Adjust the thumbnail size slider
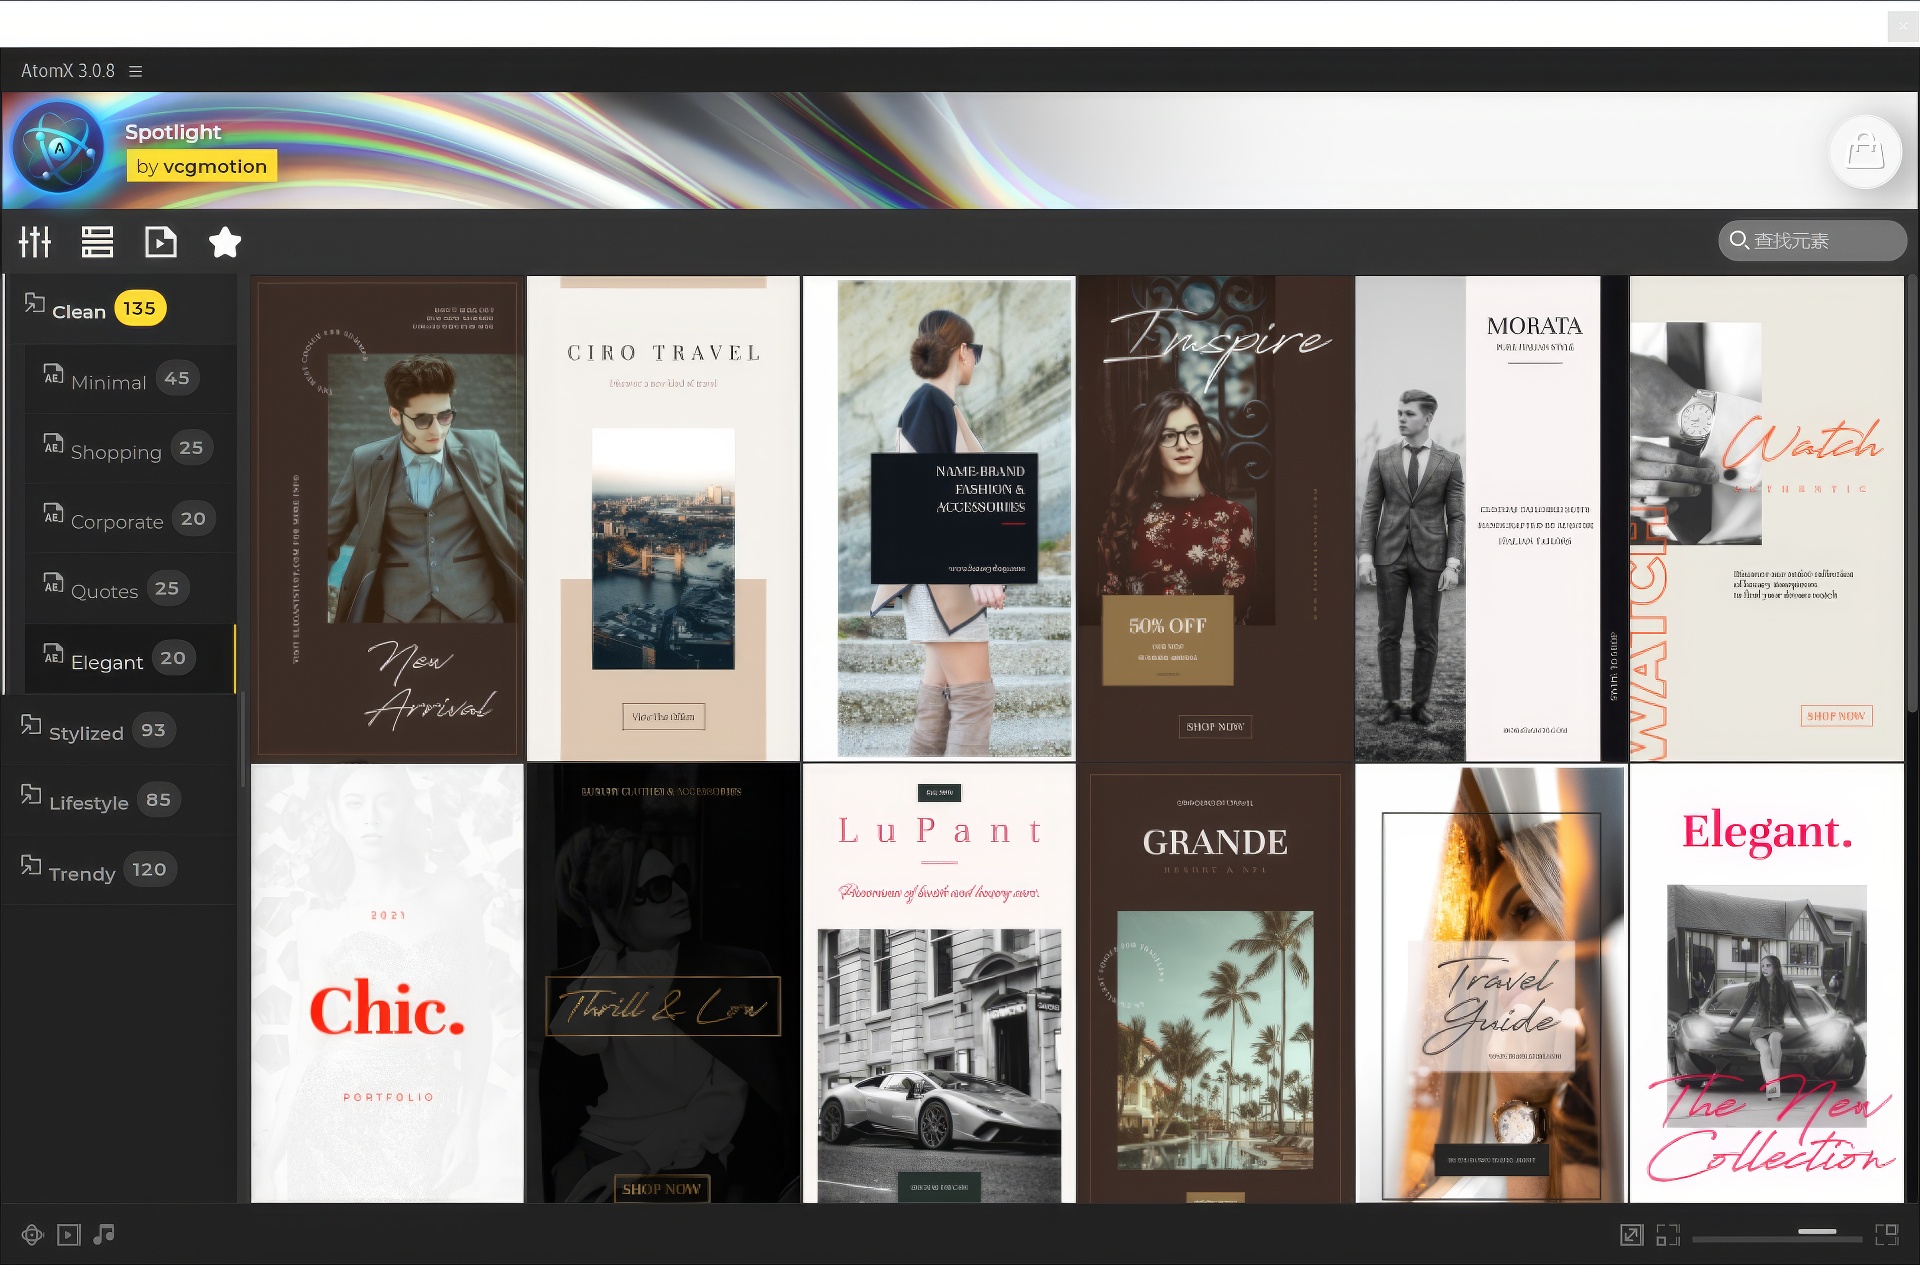Viewport: 1920px width, 1265px height. coord(1777,1235)
